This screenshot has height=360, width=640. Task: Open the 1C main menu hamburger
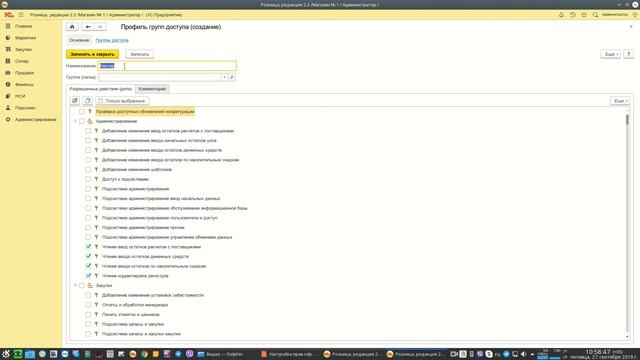pyautogui.click(x=21, y=15)
